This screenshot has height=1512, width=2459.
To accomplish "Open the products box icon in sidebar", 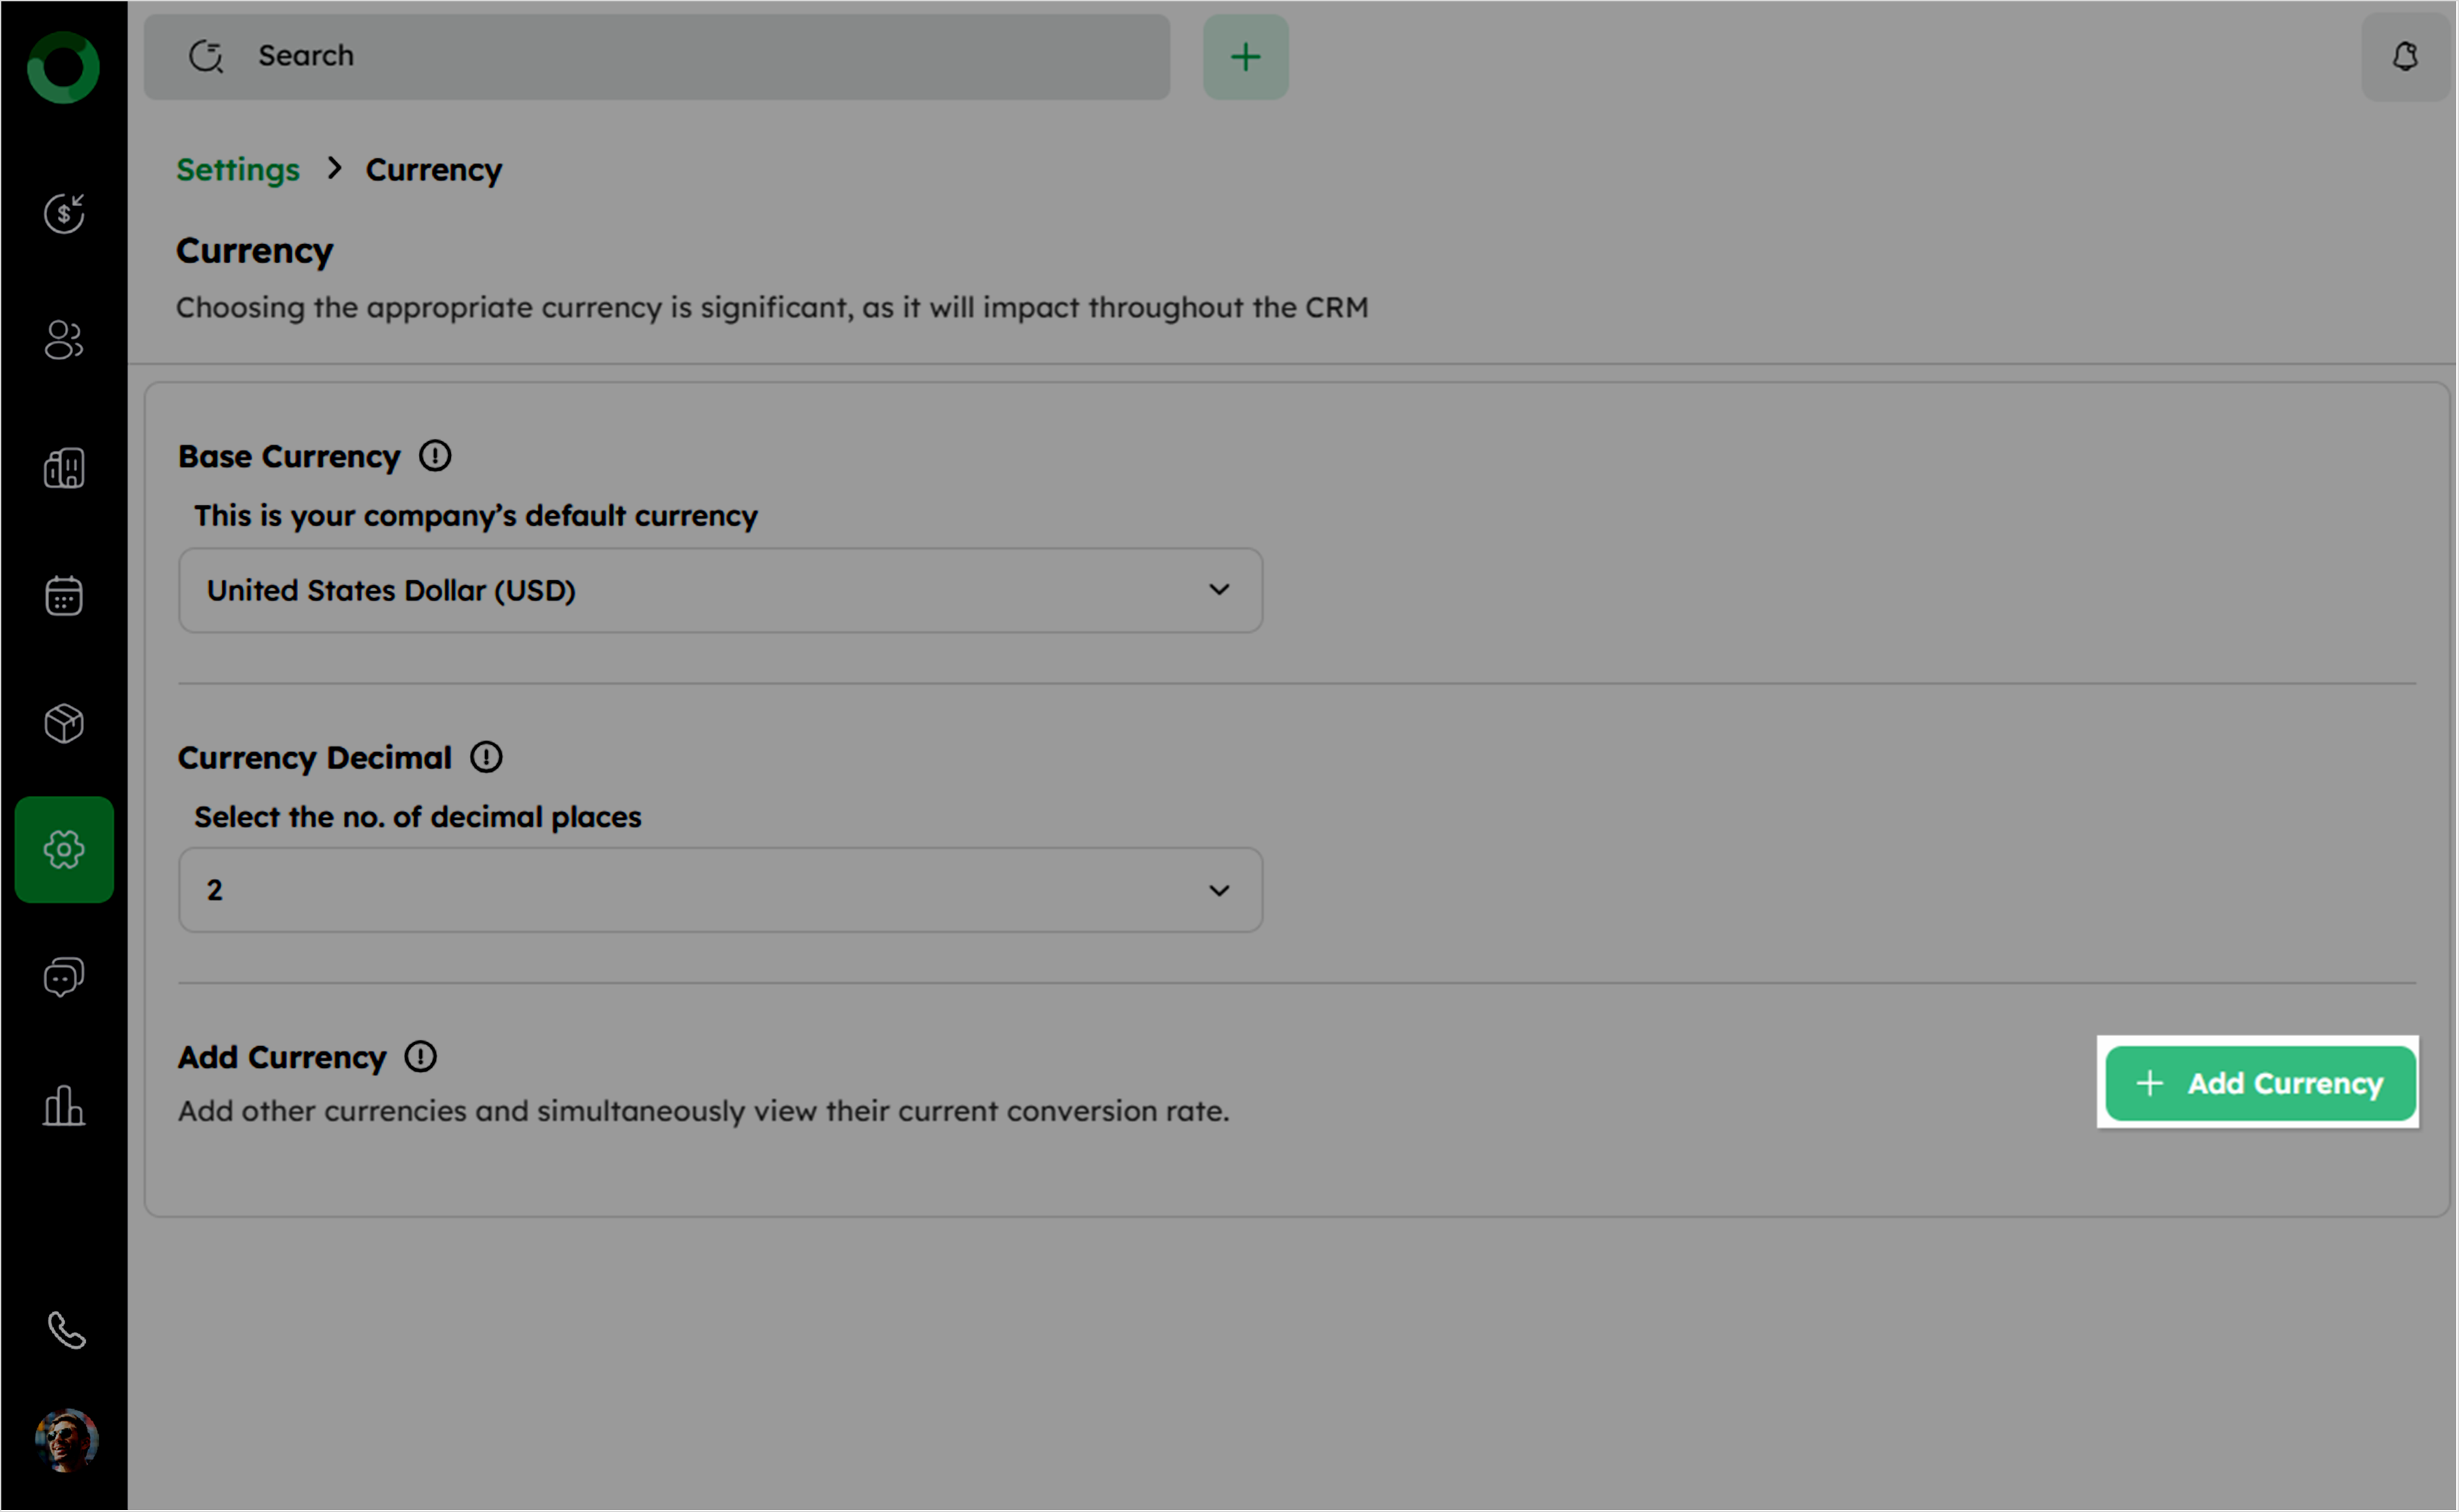I will pos(64,723).
